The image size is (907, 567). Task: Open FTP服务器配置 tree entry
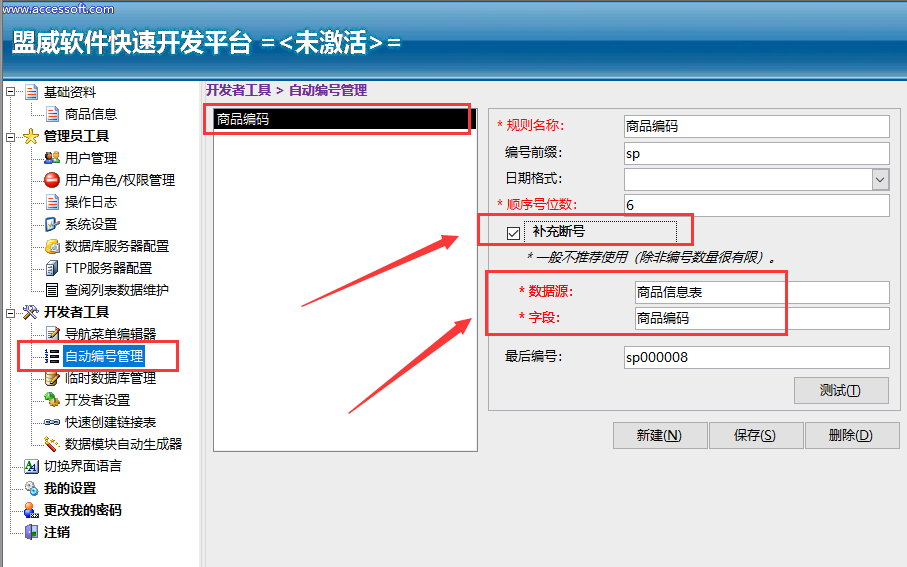pyautogui.click(x=108, y=268)
